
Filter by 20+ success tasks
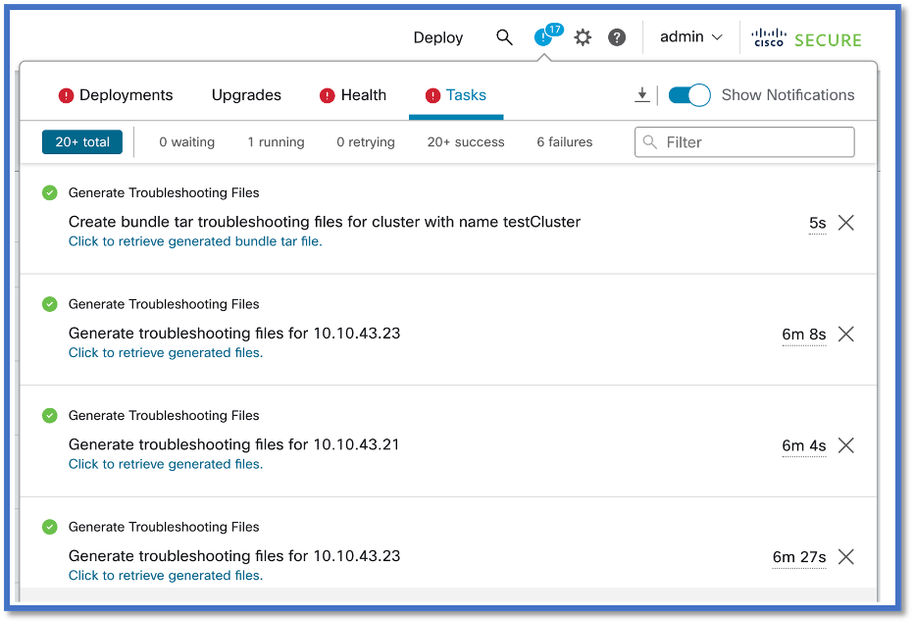pyautogui.click(x=466, y=142)
